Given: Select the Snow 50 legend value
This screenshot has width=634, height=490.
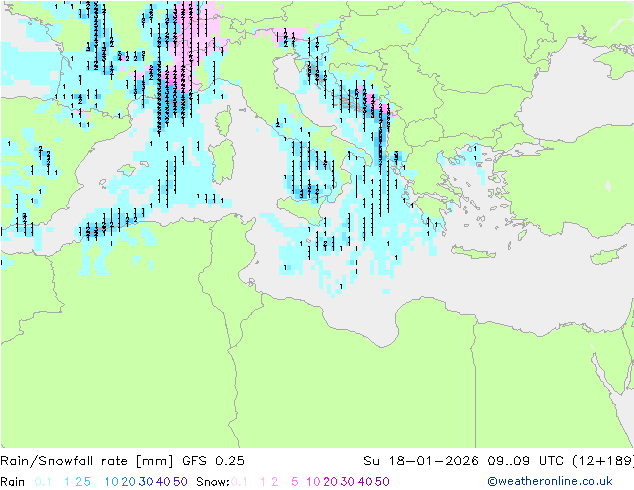Looking at the screenshot, I should click(382, 482).
